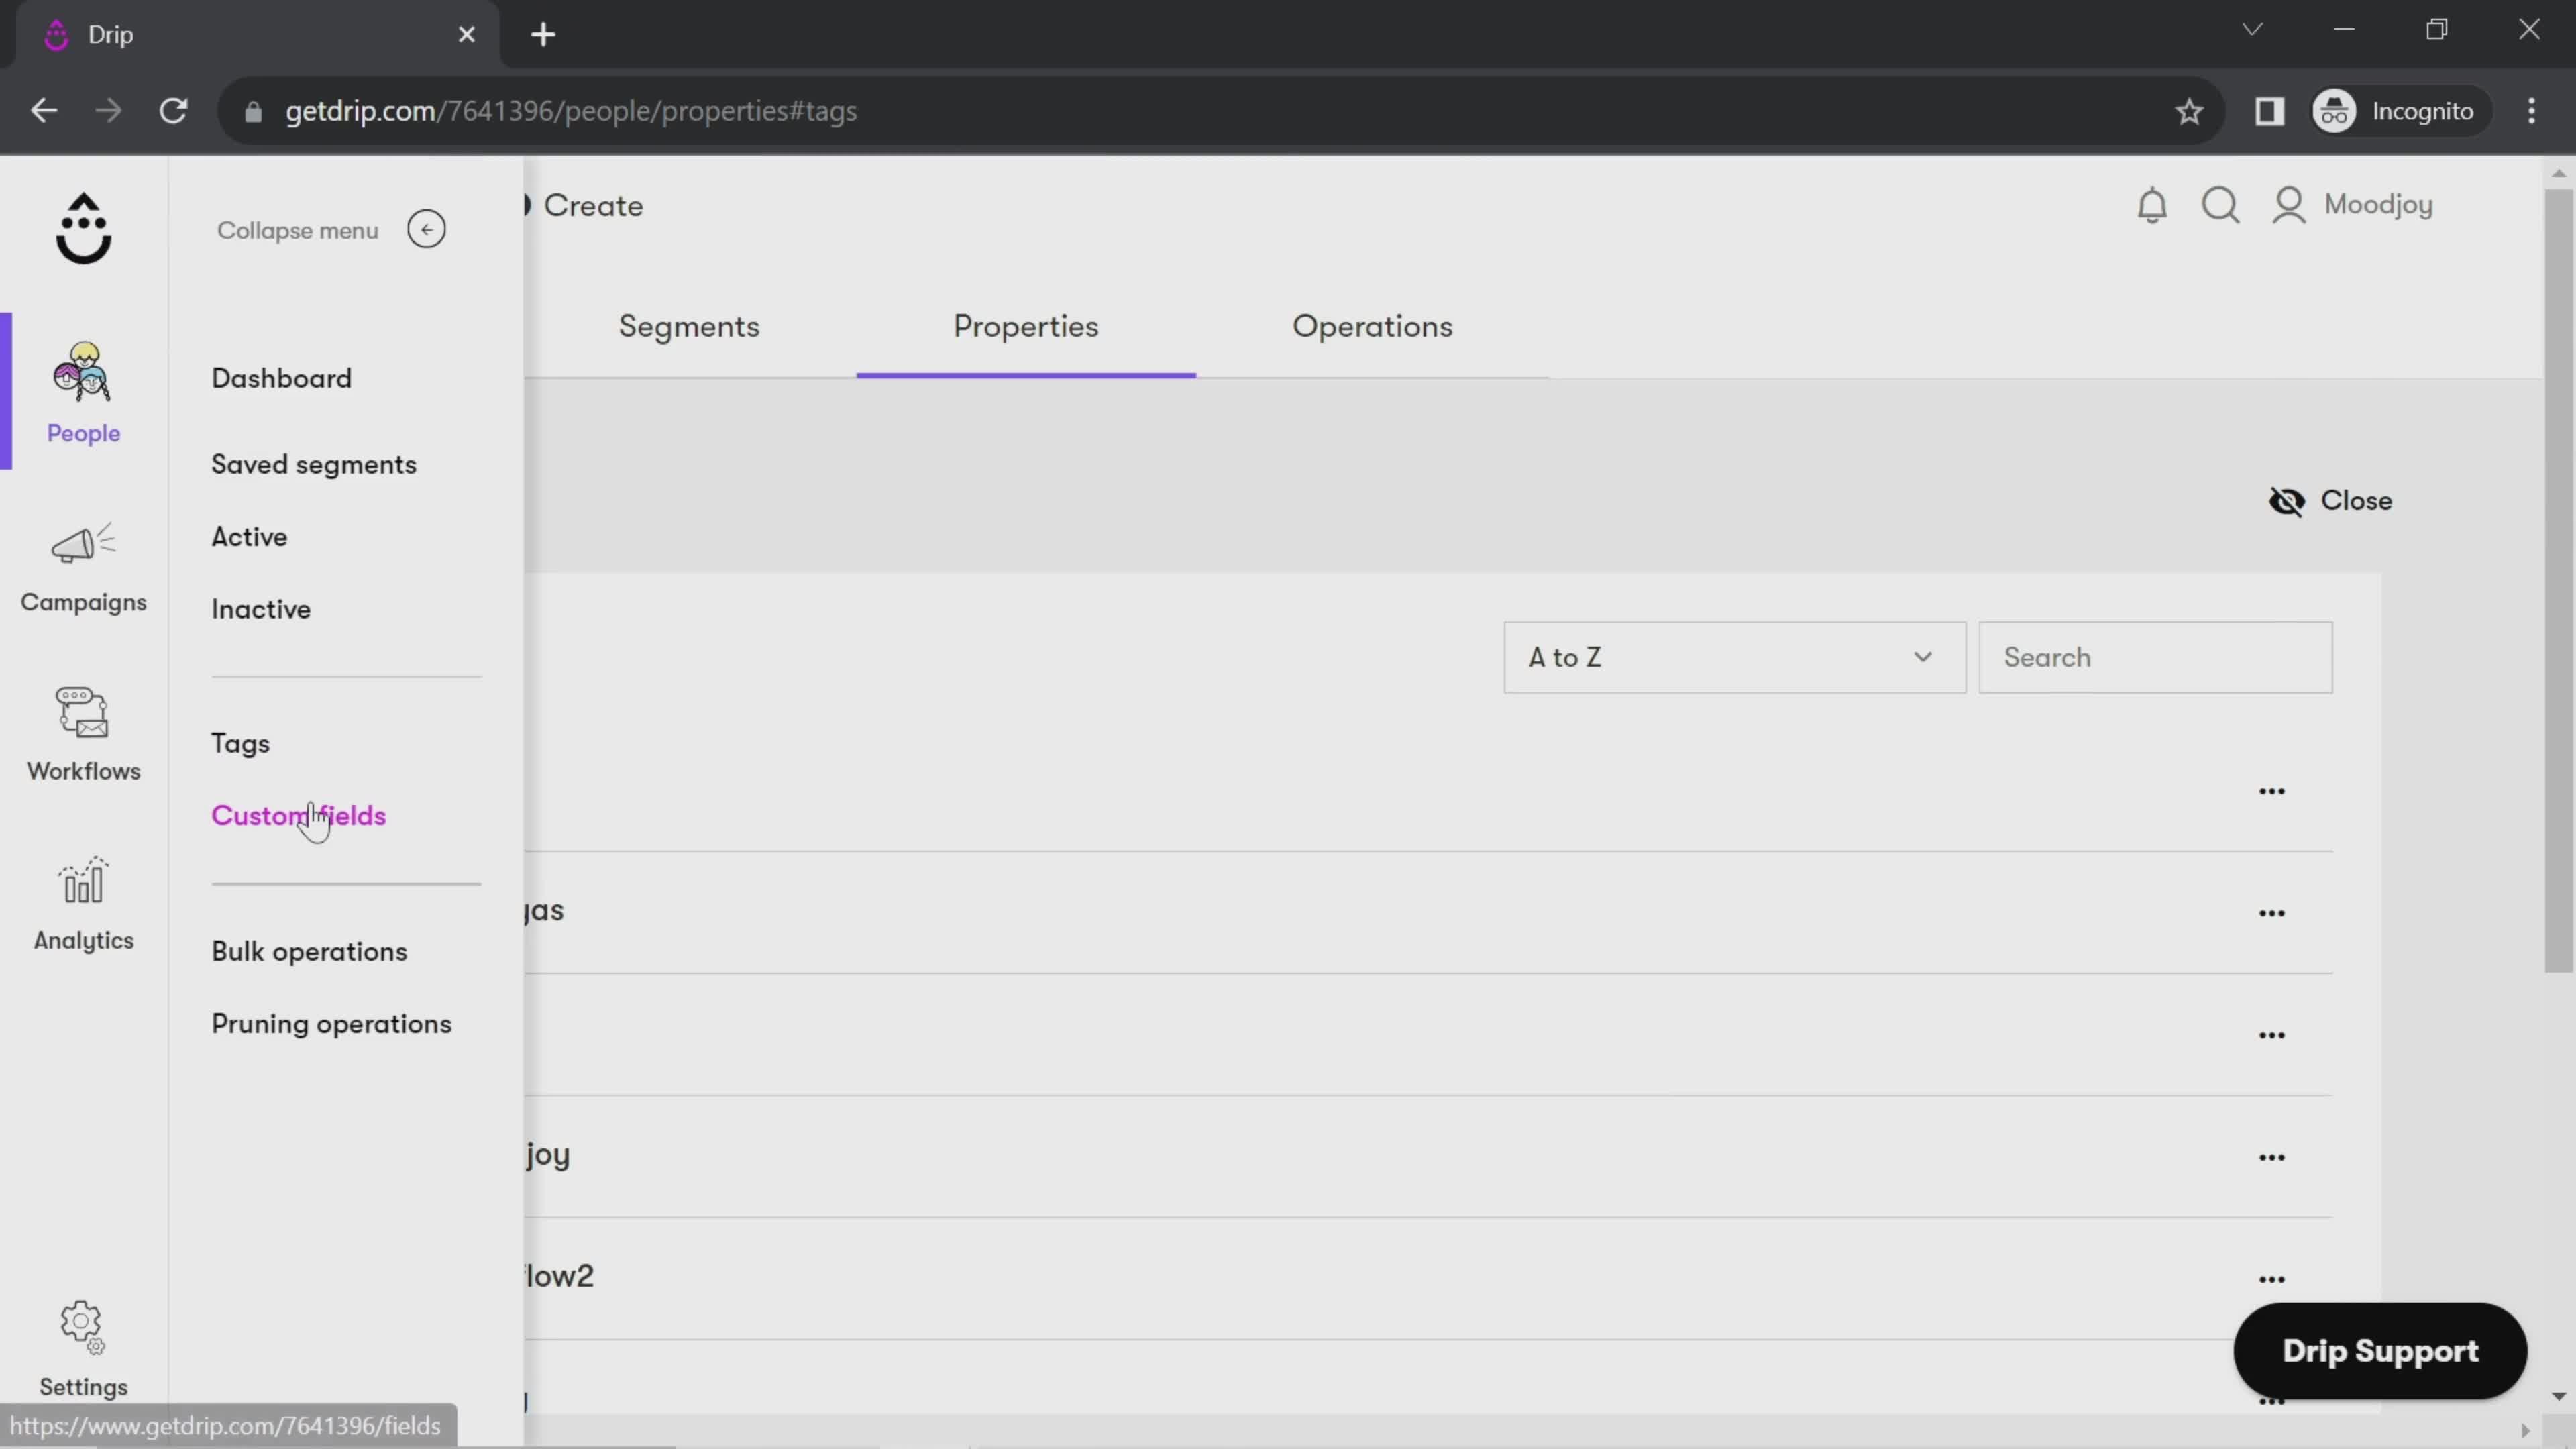Open the three-dot menu between 'jas' and 'joy'
The image size is (2576, 1449).
[2272, 1035]
